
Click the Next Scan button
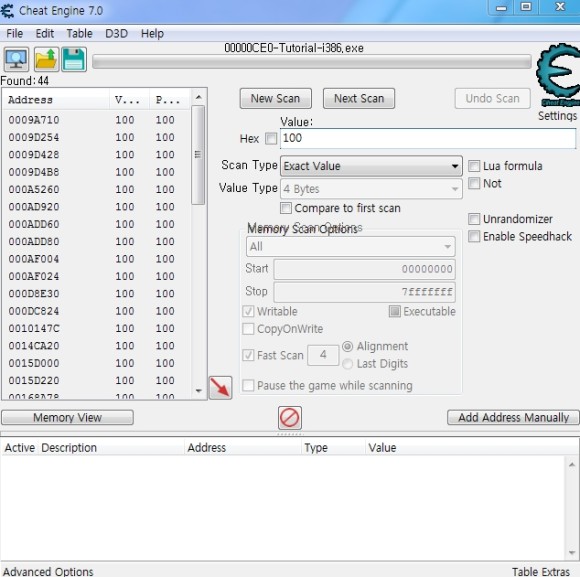click(359, 98)
